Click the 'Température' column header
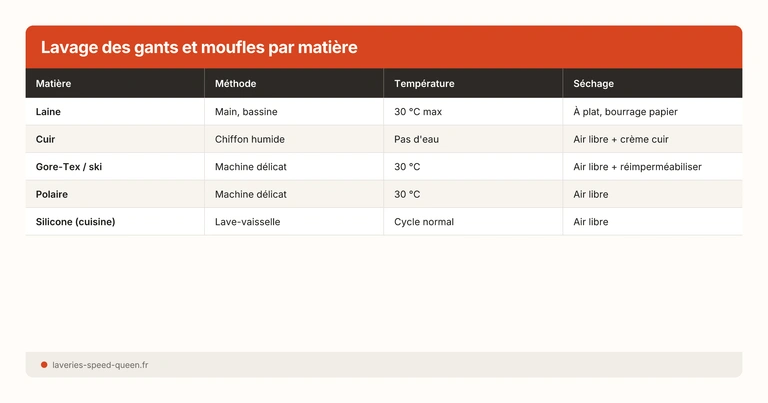The width and height of the screenshot is (768, 403). tap(424, 84)
